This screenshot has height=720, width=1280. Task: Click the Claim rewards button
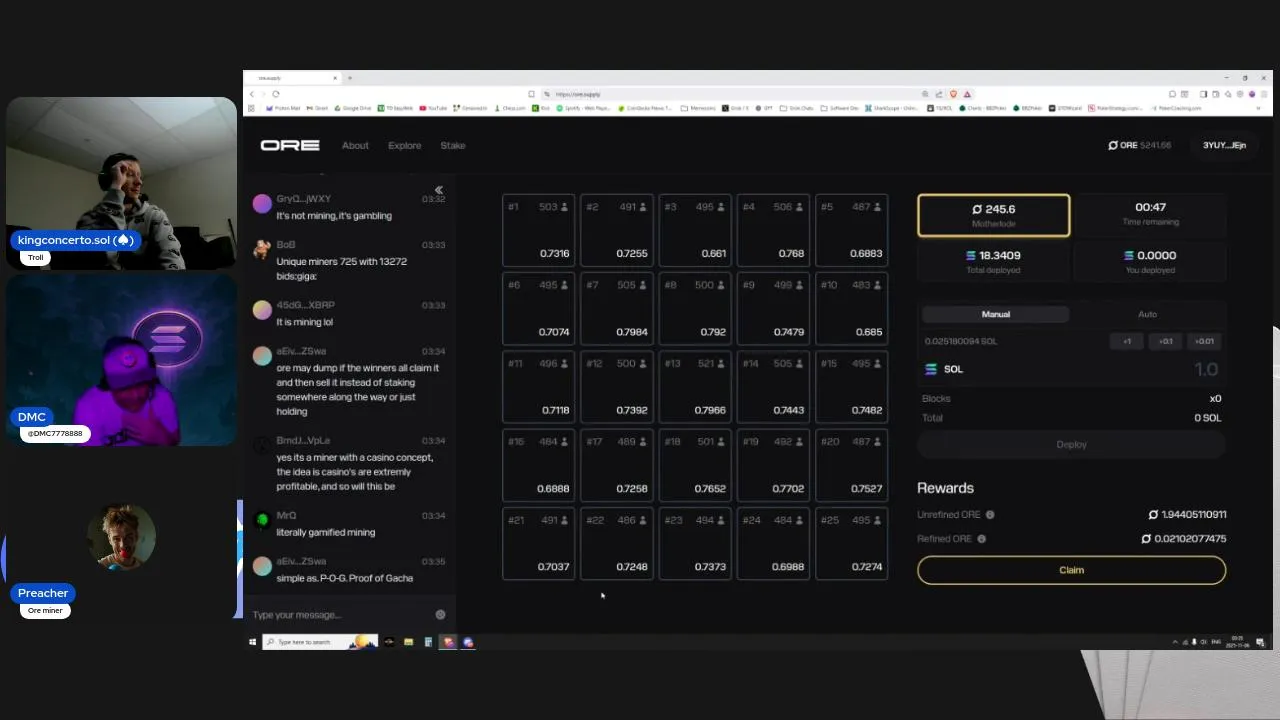click(x=1071, y=570)
